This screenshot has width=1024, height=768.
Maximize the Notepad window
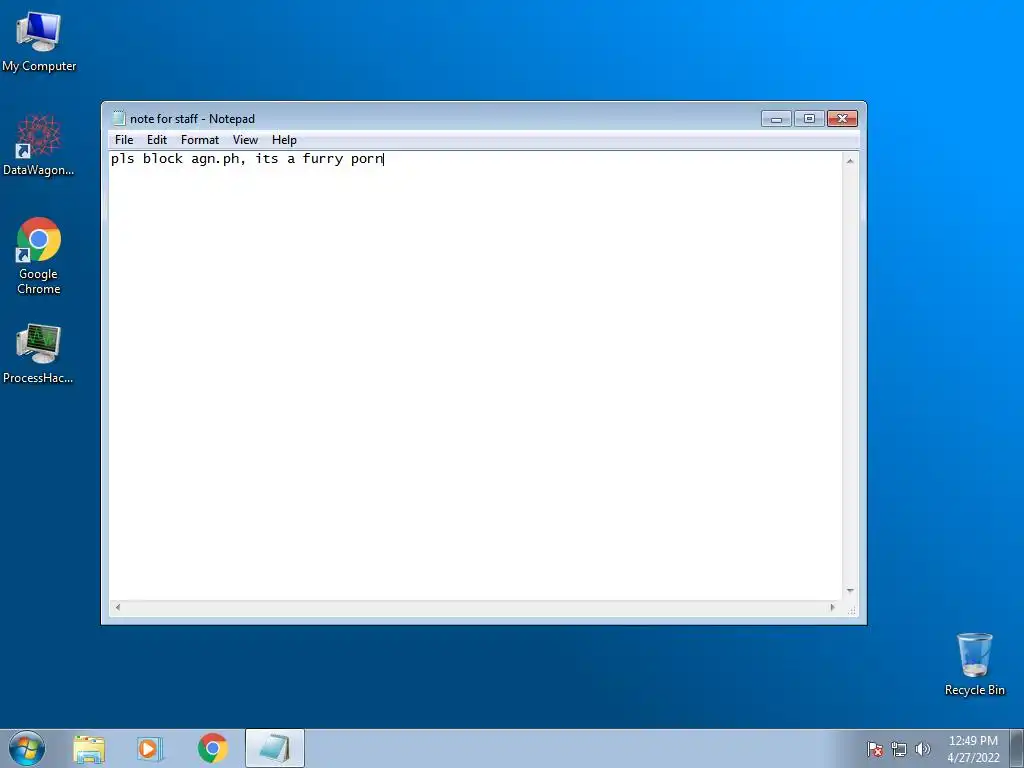pyautogui.click(x=809, y=119)
